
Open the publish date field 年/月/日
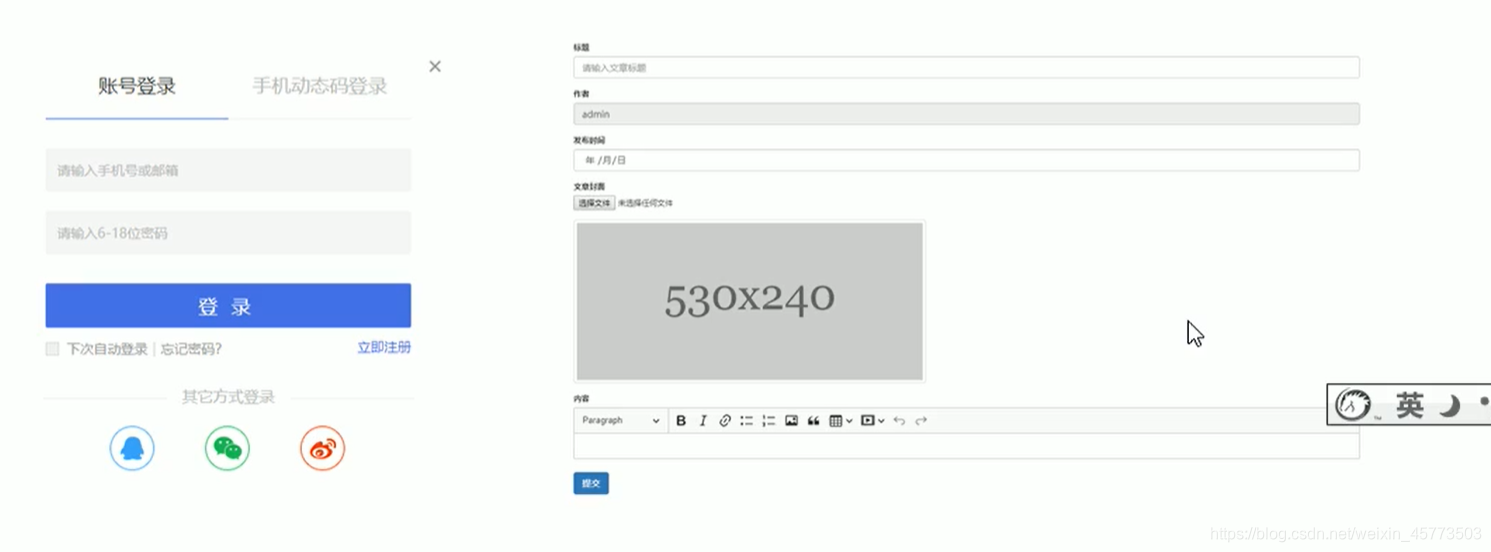point(966,160)
